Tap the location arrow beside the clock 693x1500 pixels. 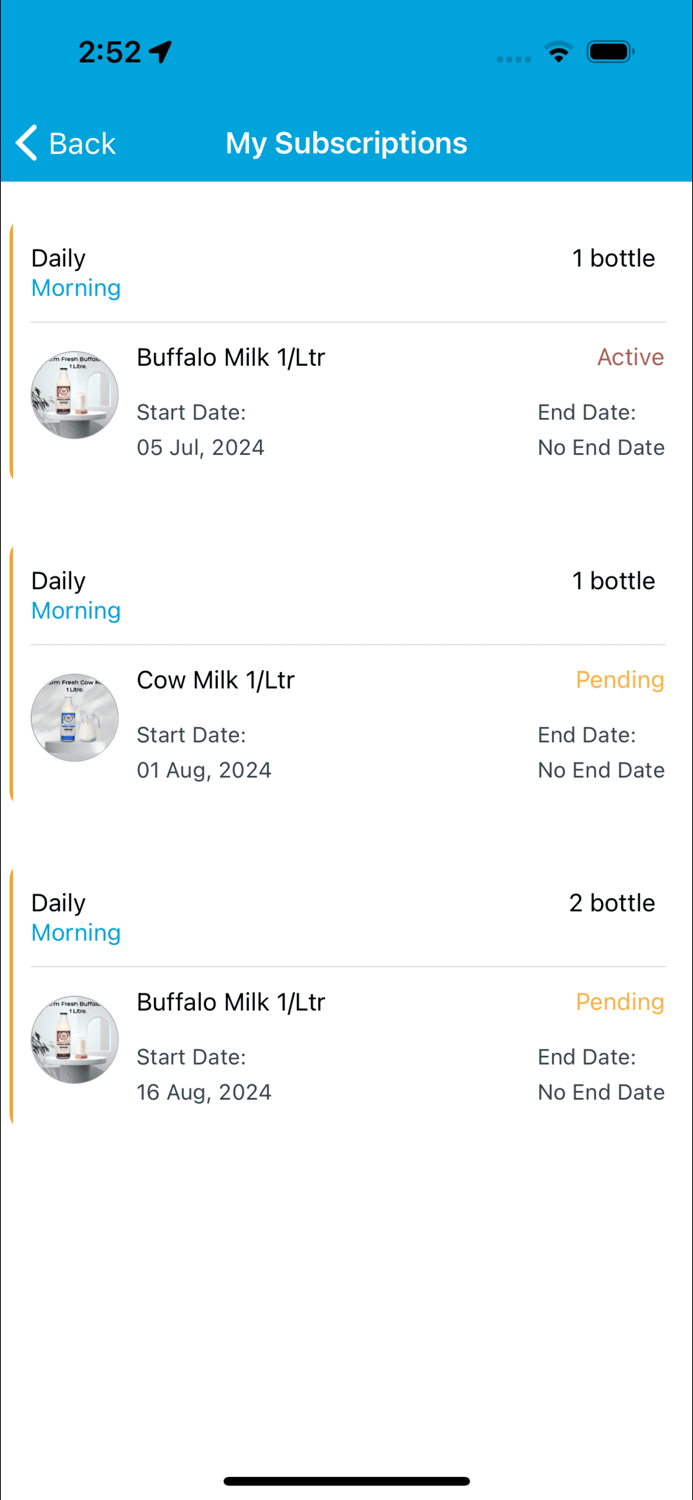pos(161,49)
